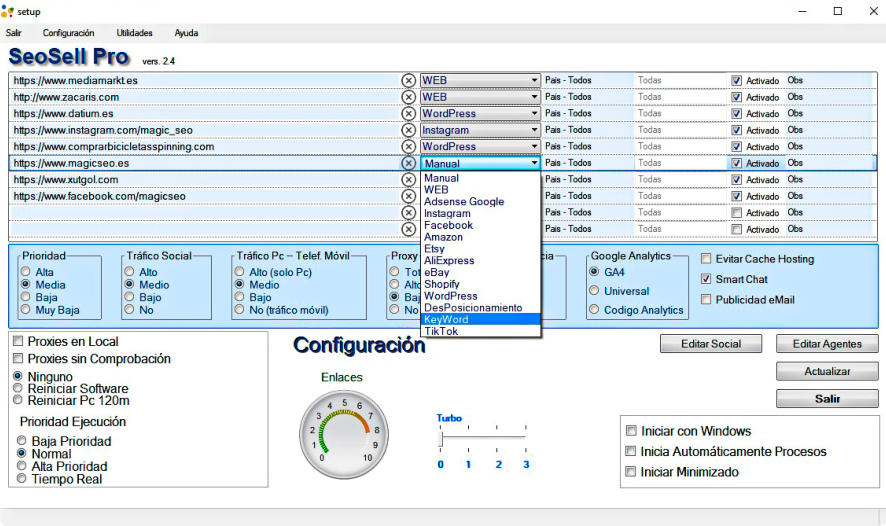Uncheck Activado for mediamarkt.es row
Viewport: 886px width, 526px height.
coord(736,80)
